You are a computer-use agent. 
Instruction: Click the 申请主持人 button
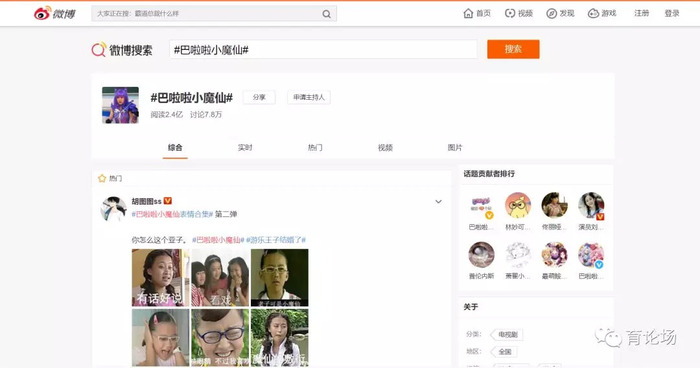[309, 97]
